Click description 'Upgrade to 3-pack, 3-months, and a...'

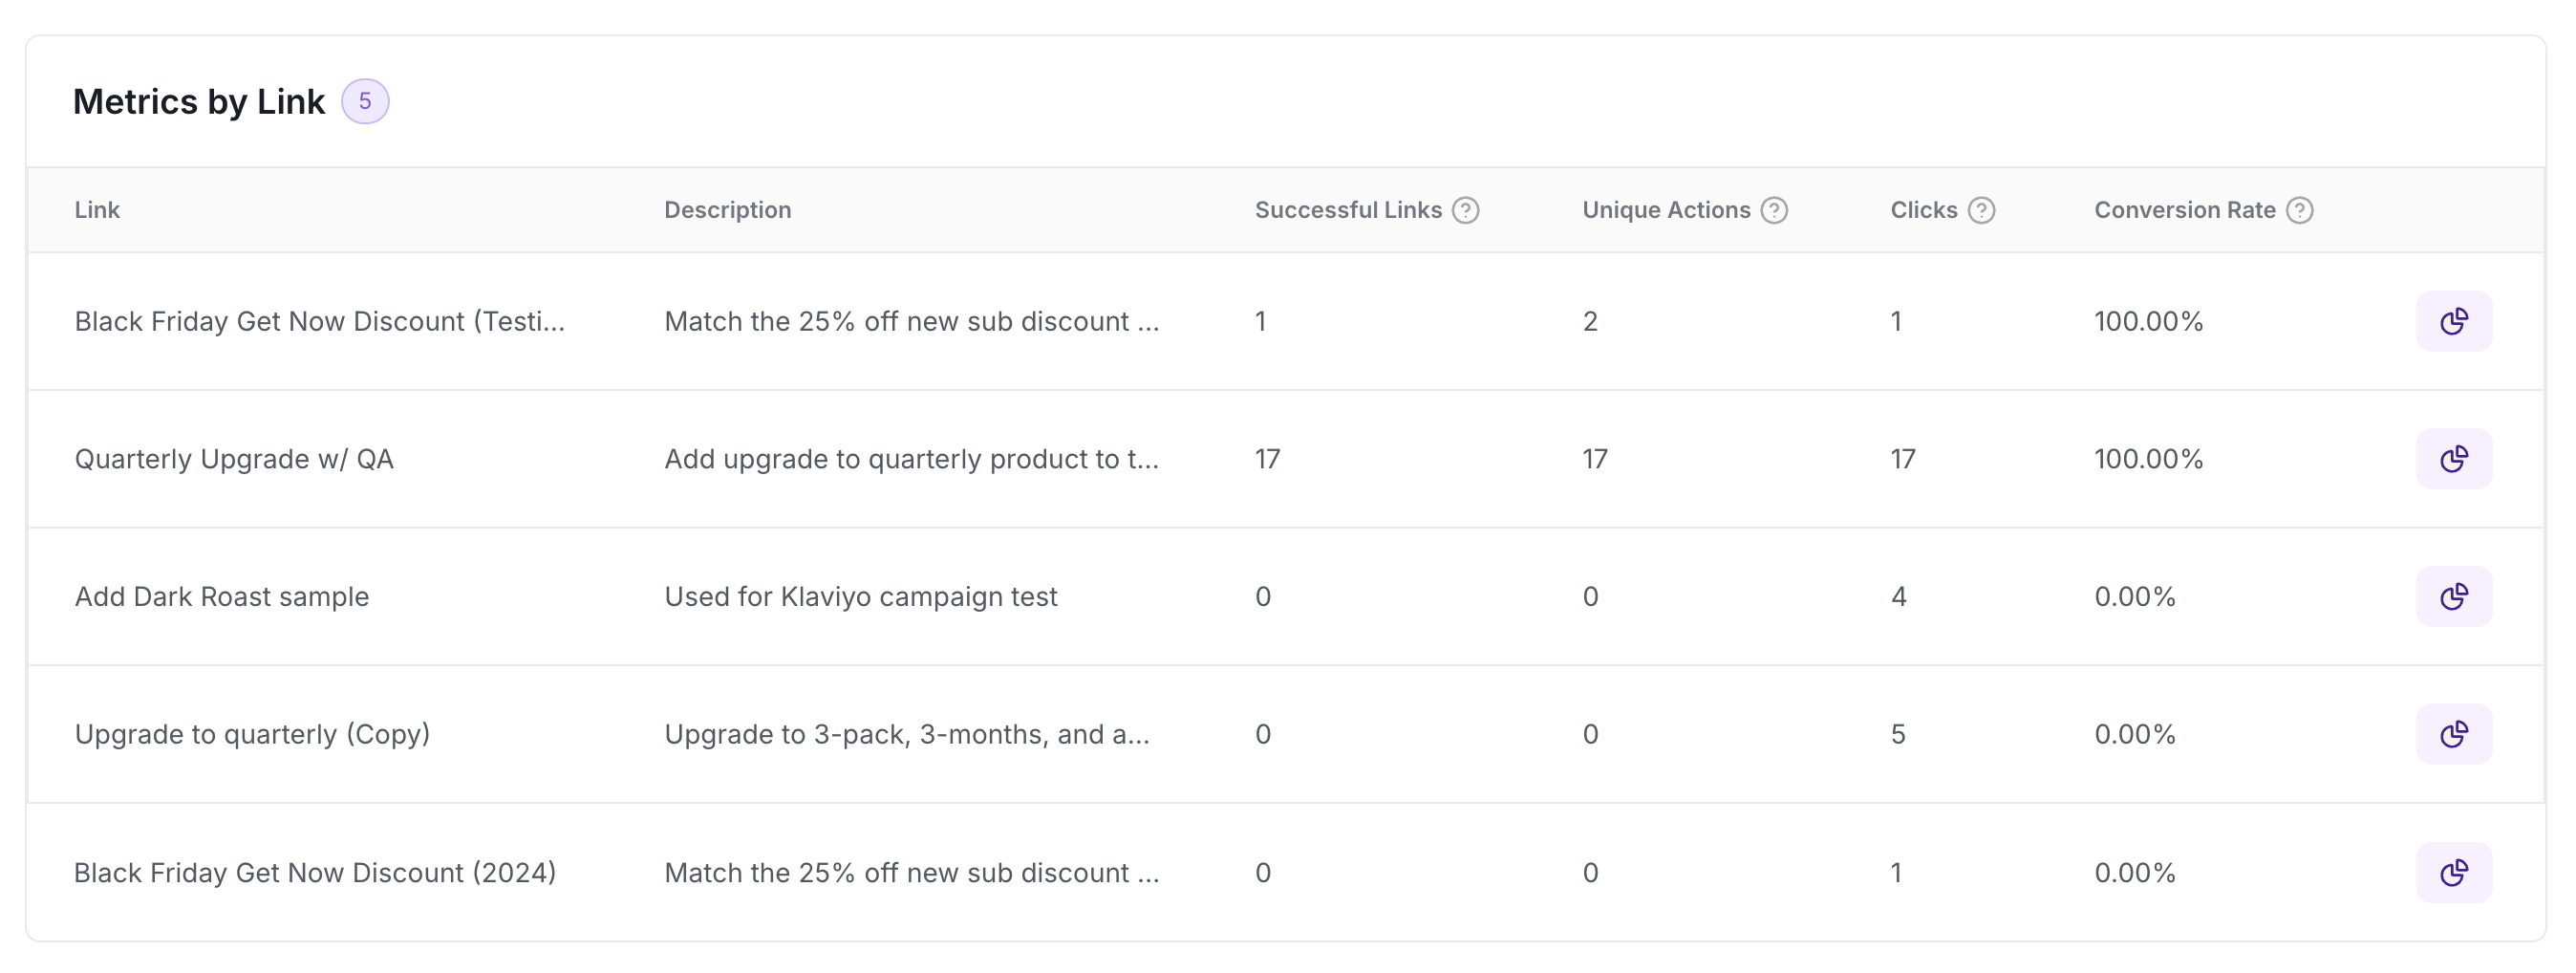click(x=907, y=734)
